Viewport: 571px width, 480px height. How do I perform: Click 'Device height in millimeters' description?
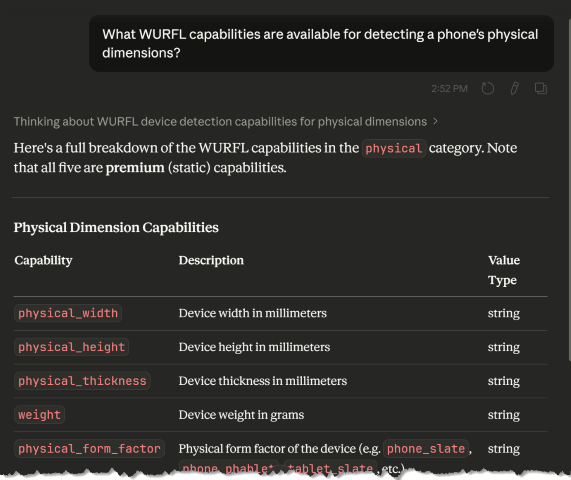(254, 347)
